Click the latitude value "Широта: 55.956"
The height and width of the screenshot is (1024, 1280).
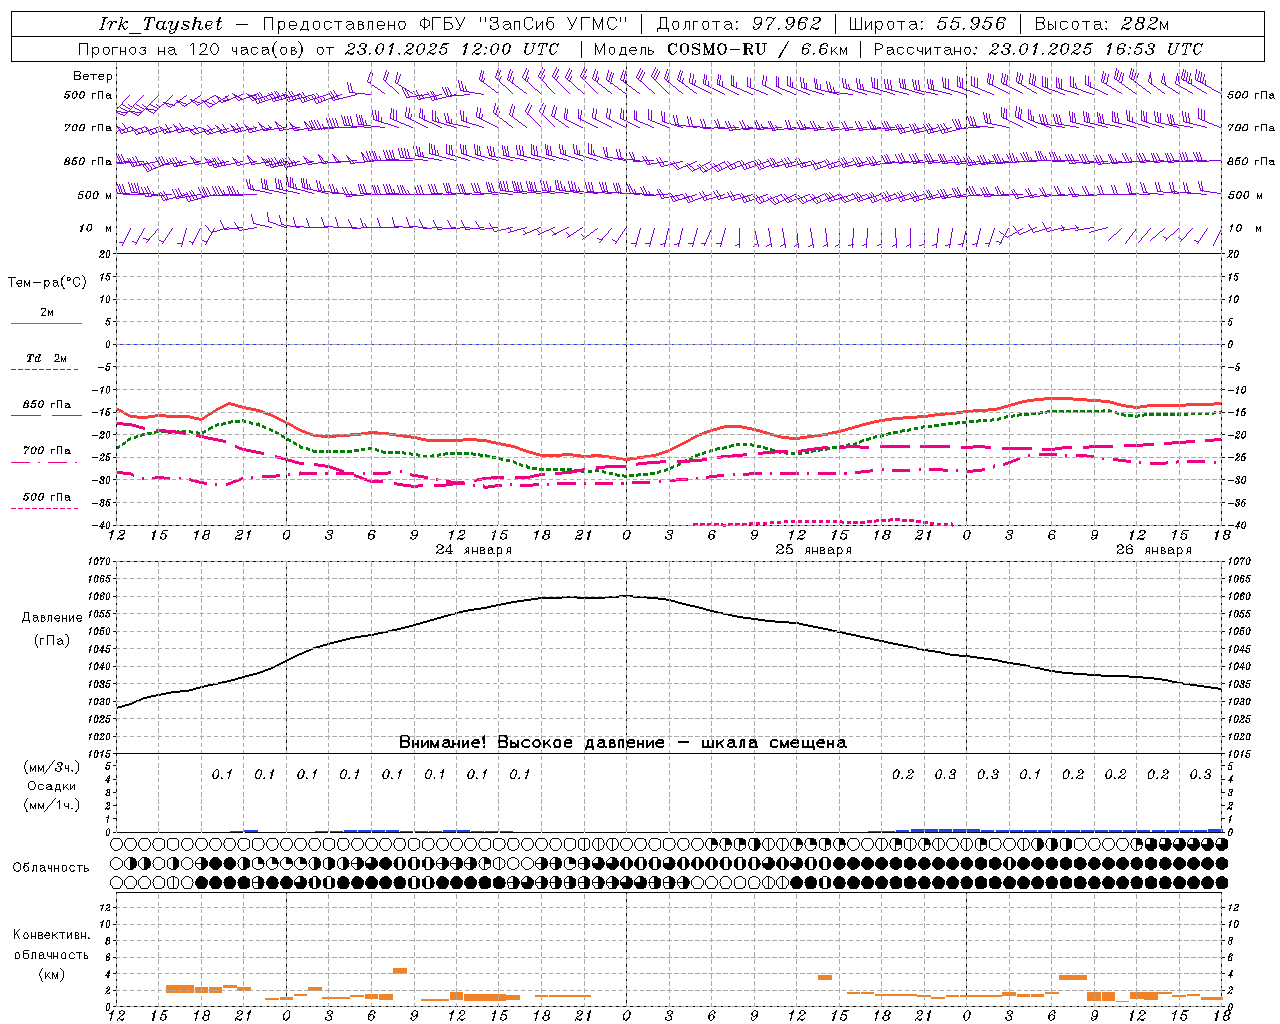click(x=927, y=24)
